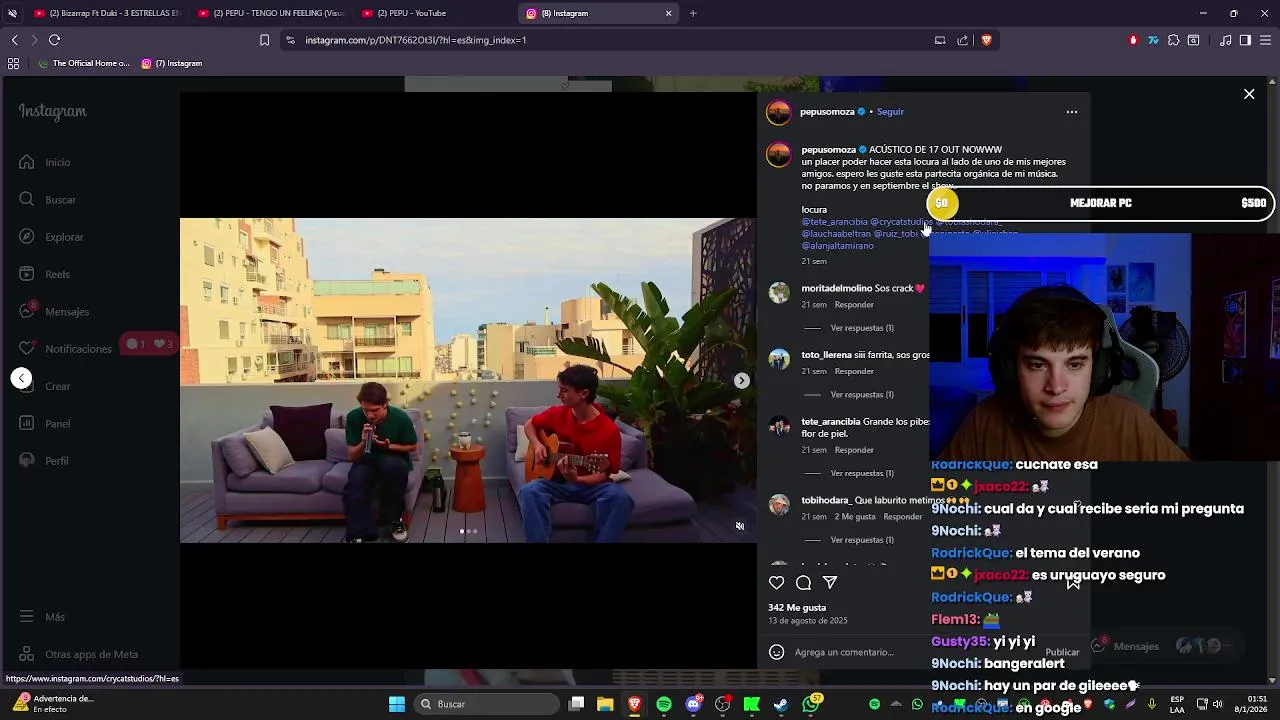Go to Instagram Inicio in sidebar
This screenshot has height=720, width=1280.
click(x=45, y=162)
